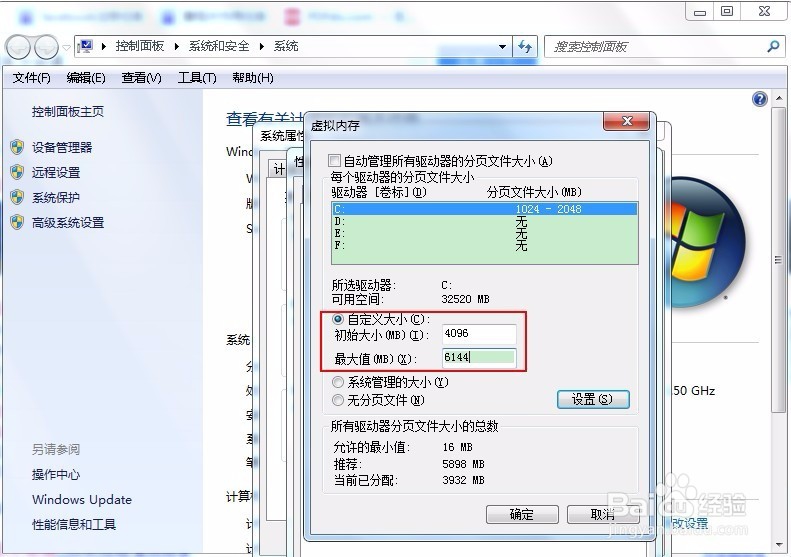Click the 确定 button
The image size is (791, 557).
tap(522, 515)
